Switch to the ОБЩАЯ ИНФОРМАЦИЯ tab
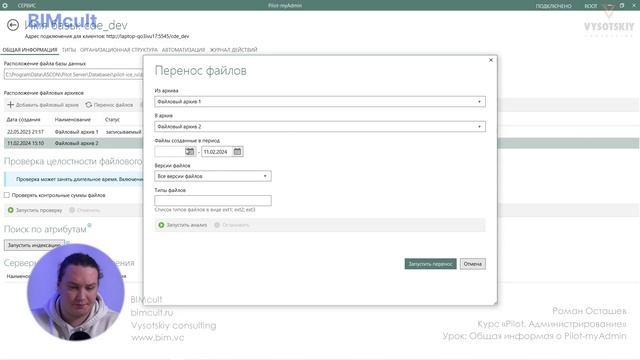 30,50
